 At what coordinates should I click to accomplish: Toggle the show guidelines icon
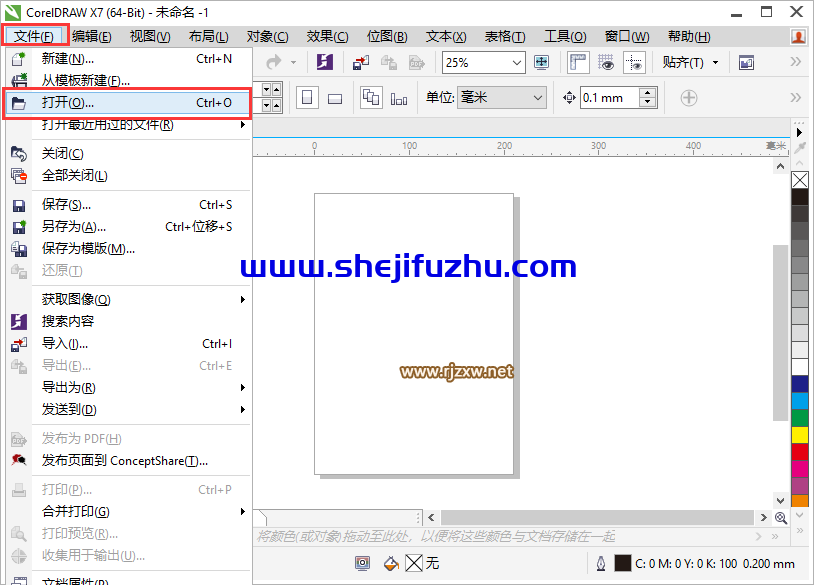[634, 63]
